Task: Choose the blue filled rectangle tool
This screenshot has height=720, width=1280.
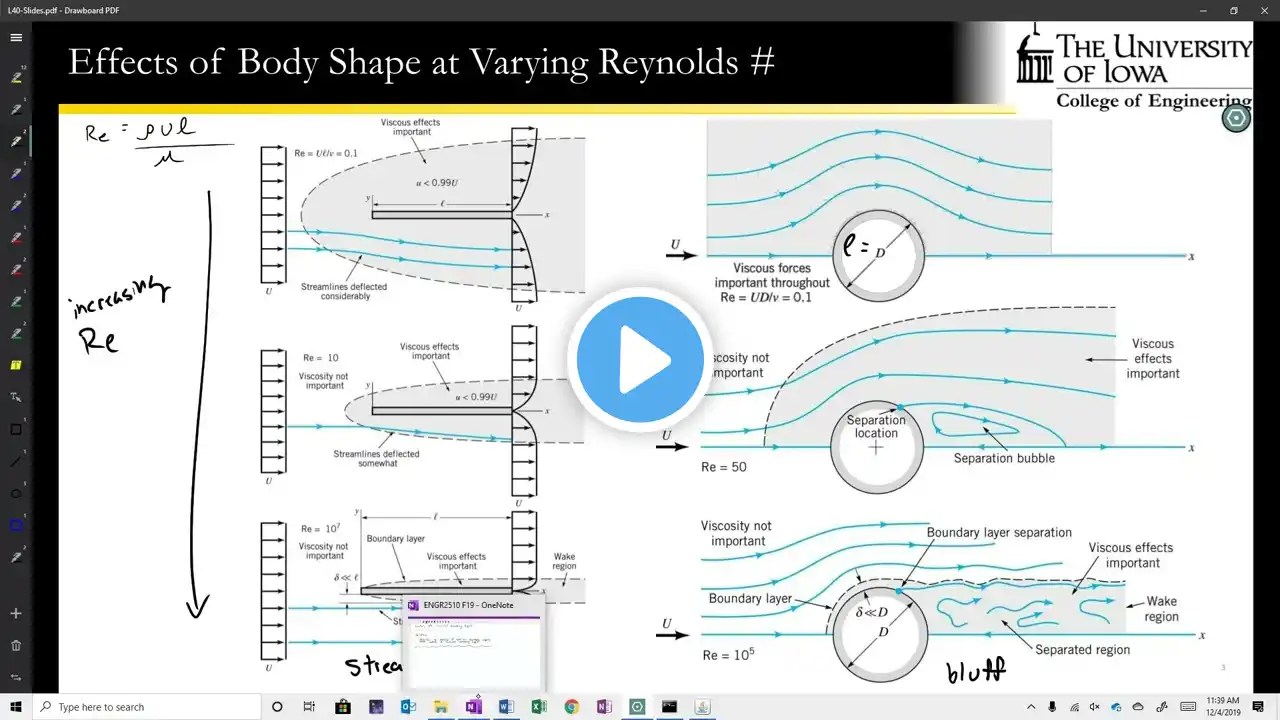Action: click(x=16, y=525)
